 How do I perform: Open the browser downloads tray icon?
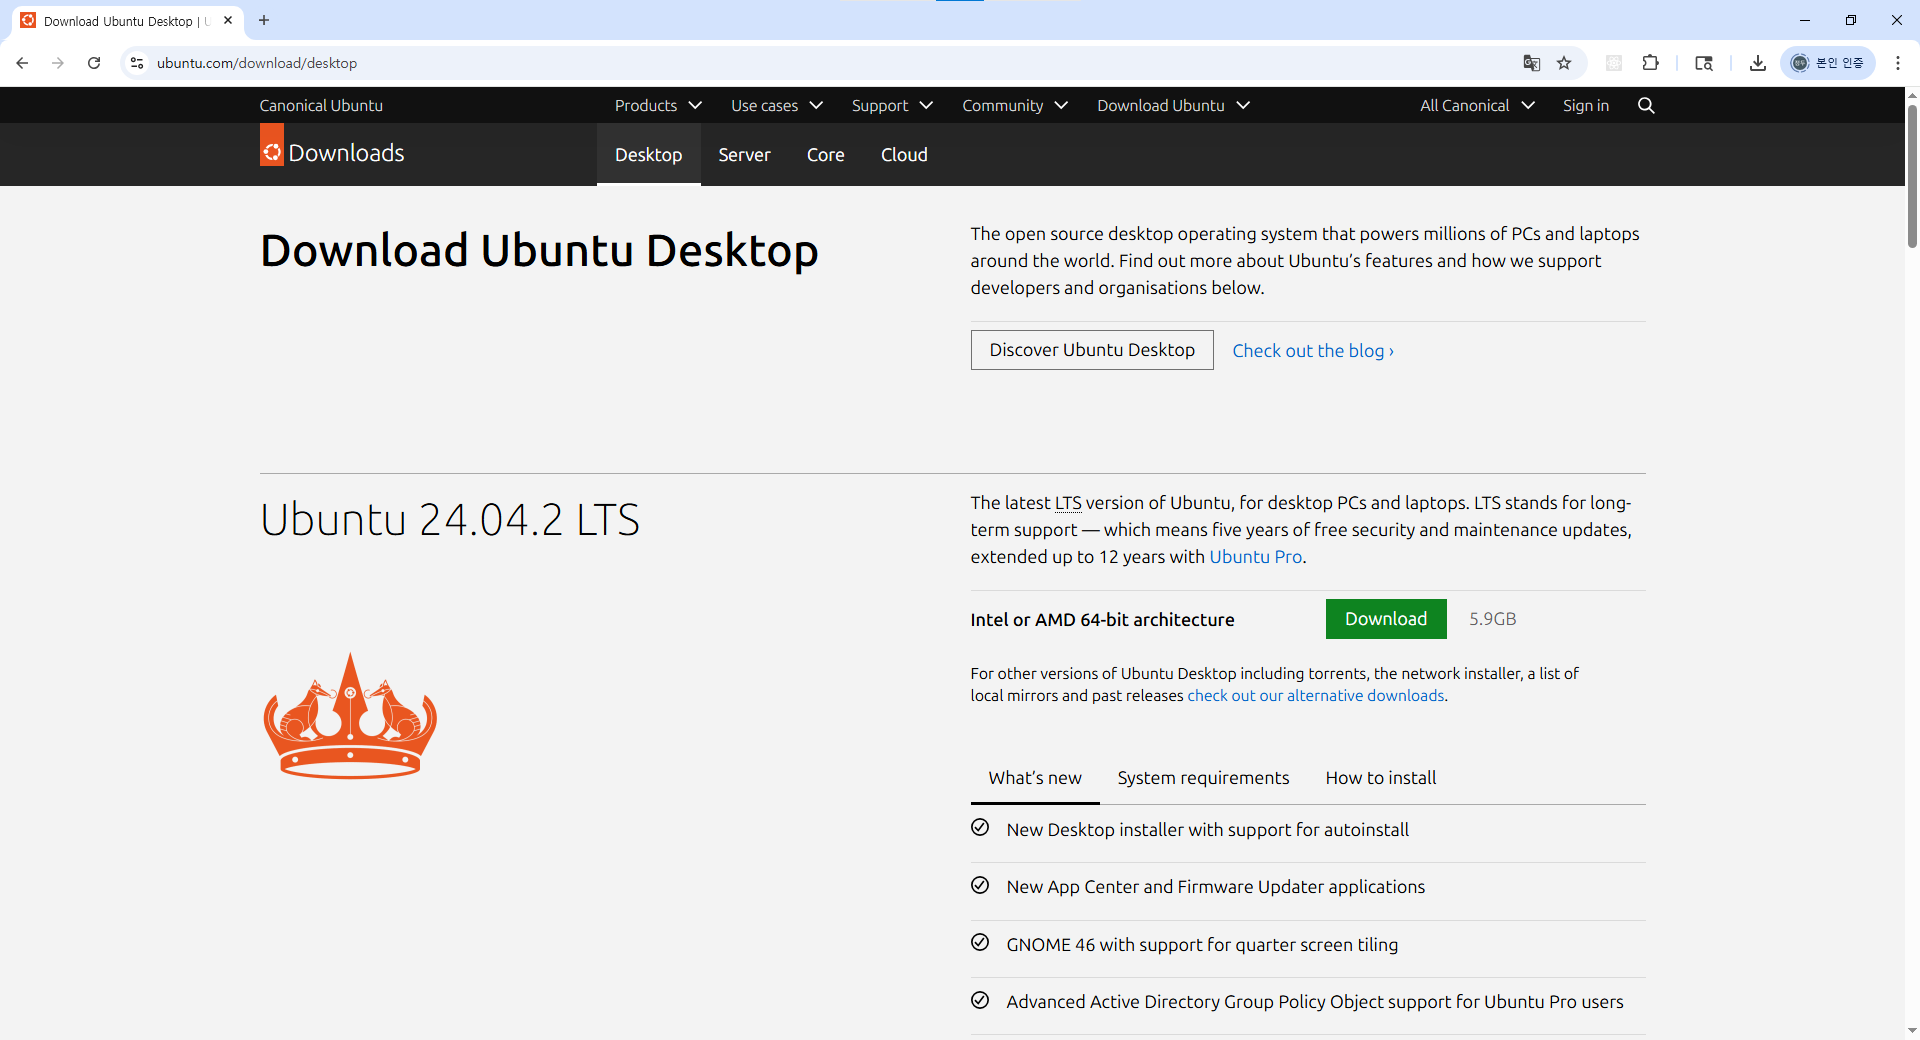(x=1757, y=63)
